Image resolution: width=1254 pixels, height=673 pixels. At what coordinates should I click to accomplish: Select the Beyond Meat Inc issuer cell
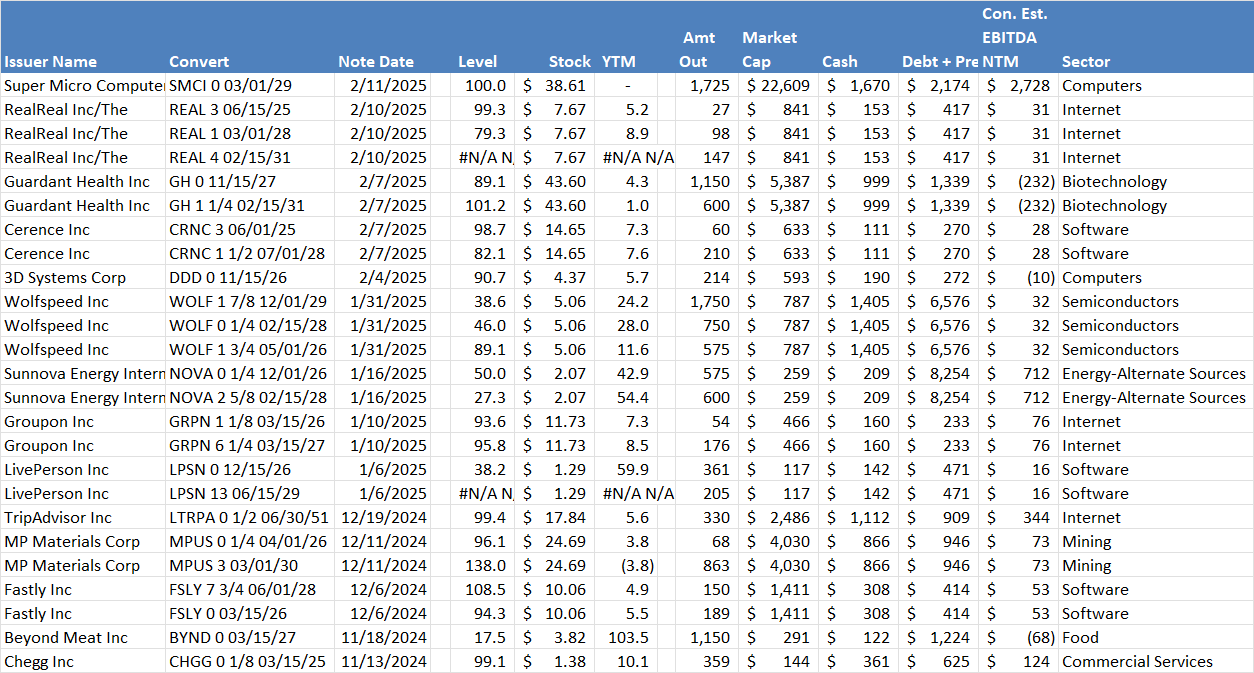pyautogui.click(x=83, y=638)
